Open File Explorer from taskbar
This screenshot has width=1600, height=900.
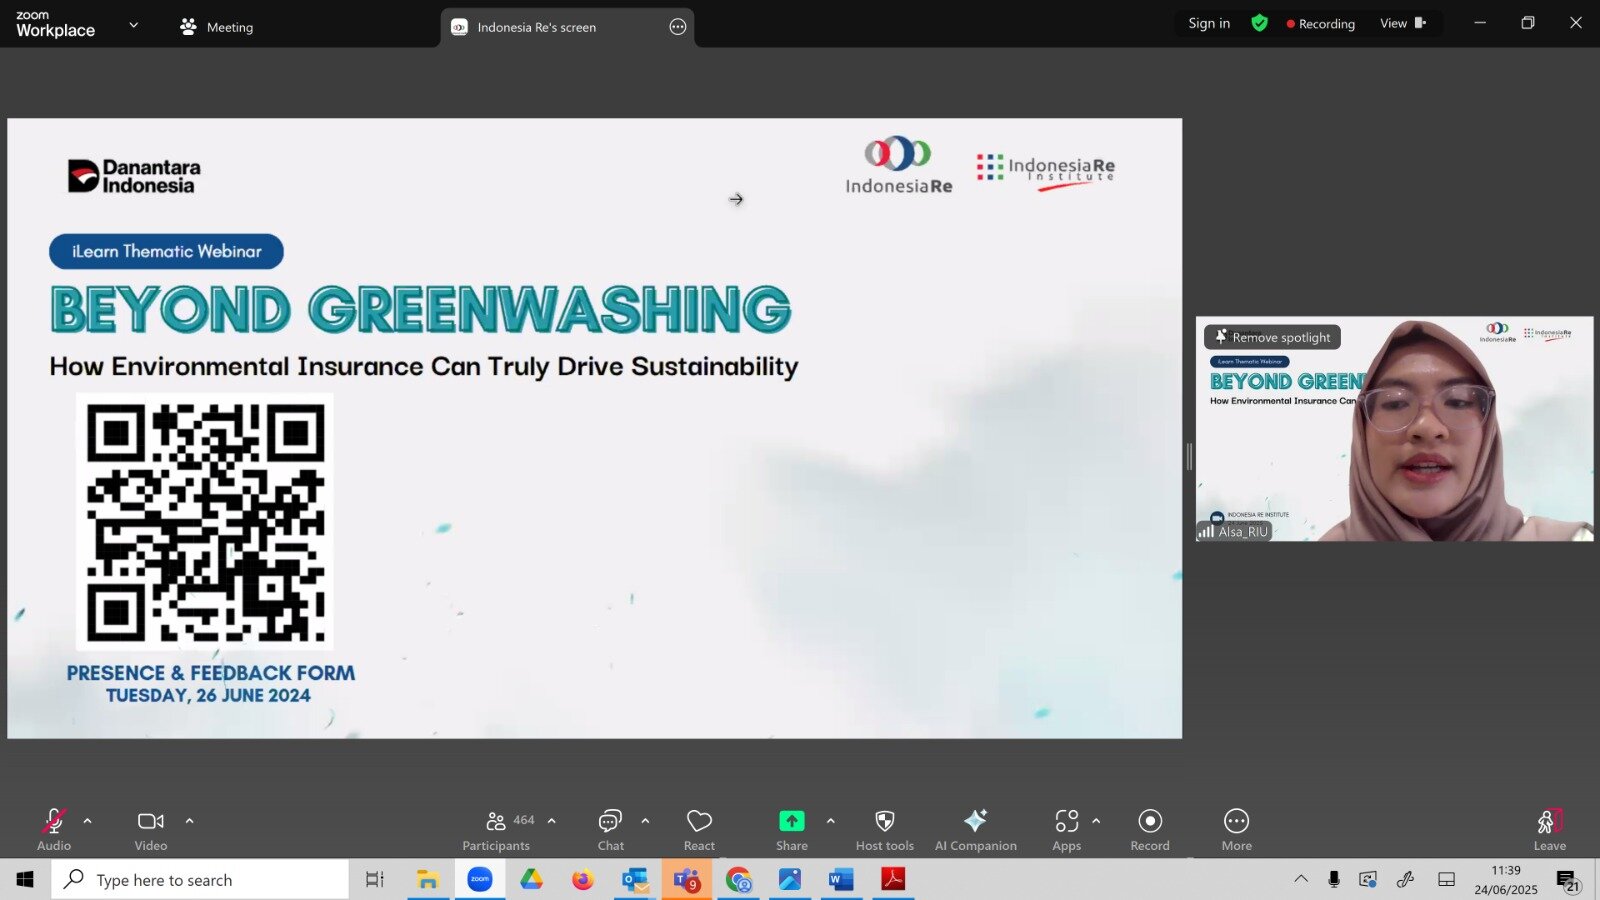(428, 880)
